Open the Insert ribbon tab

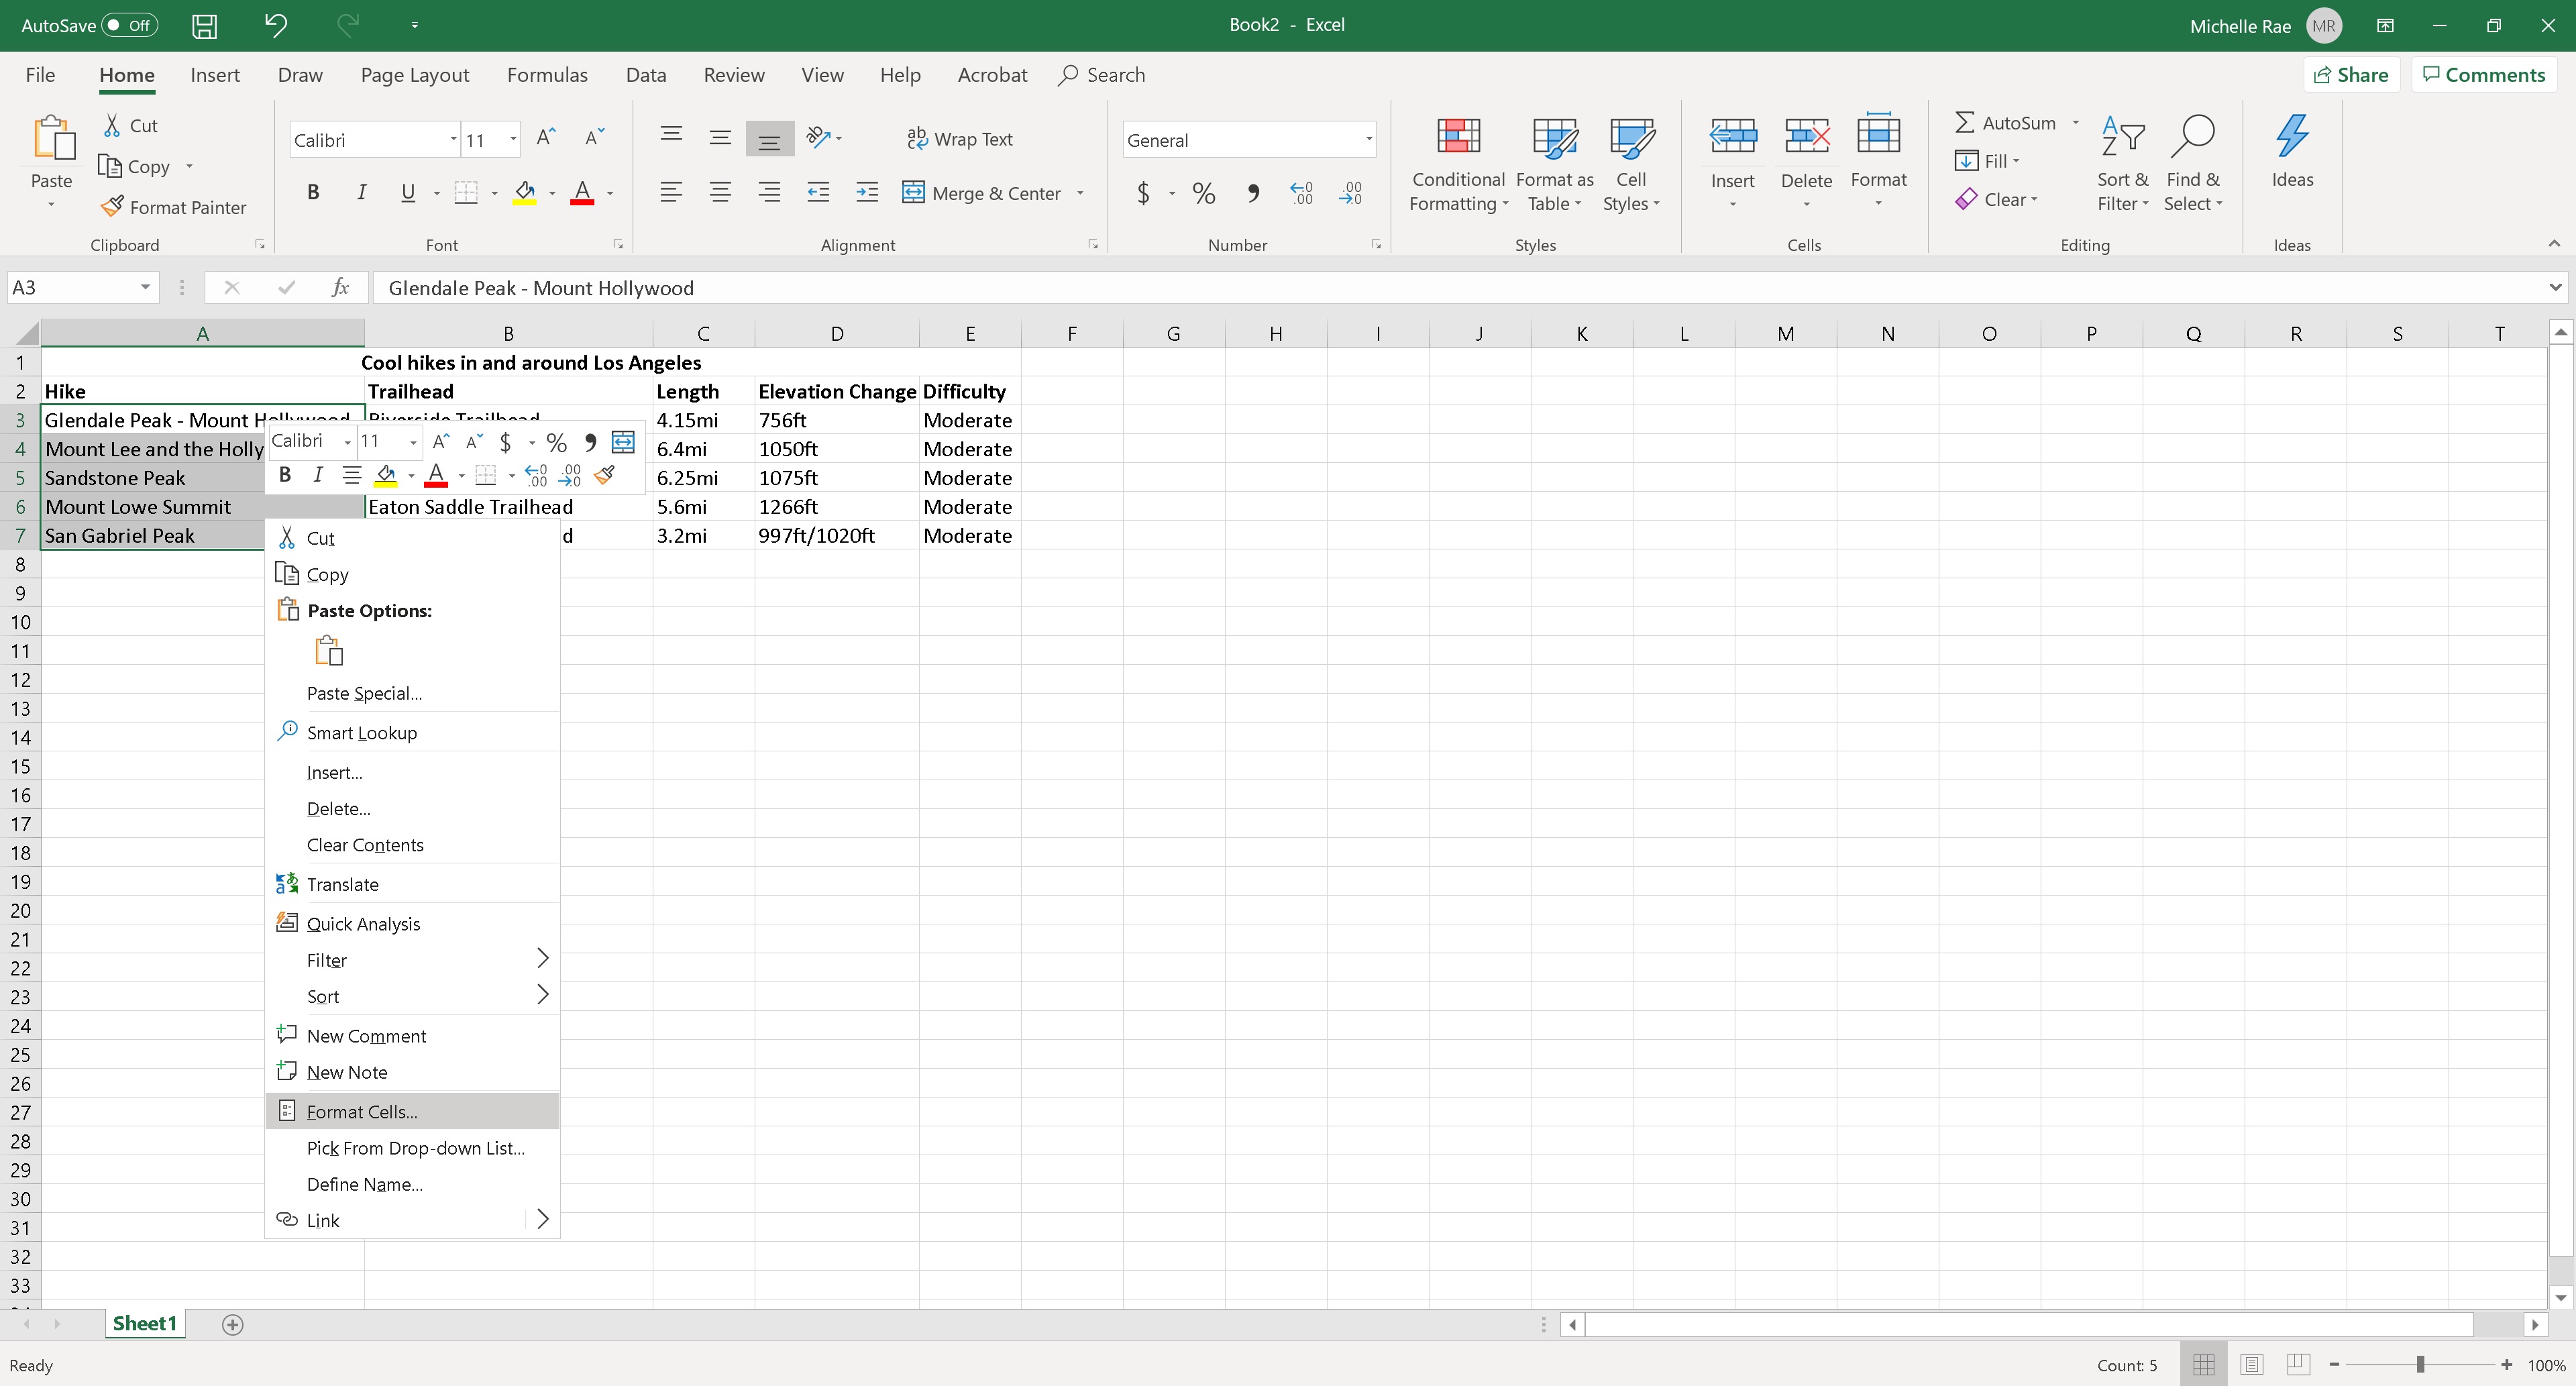pos(215,75)
